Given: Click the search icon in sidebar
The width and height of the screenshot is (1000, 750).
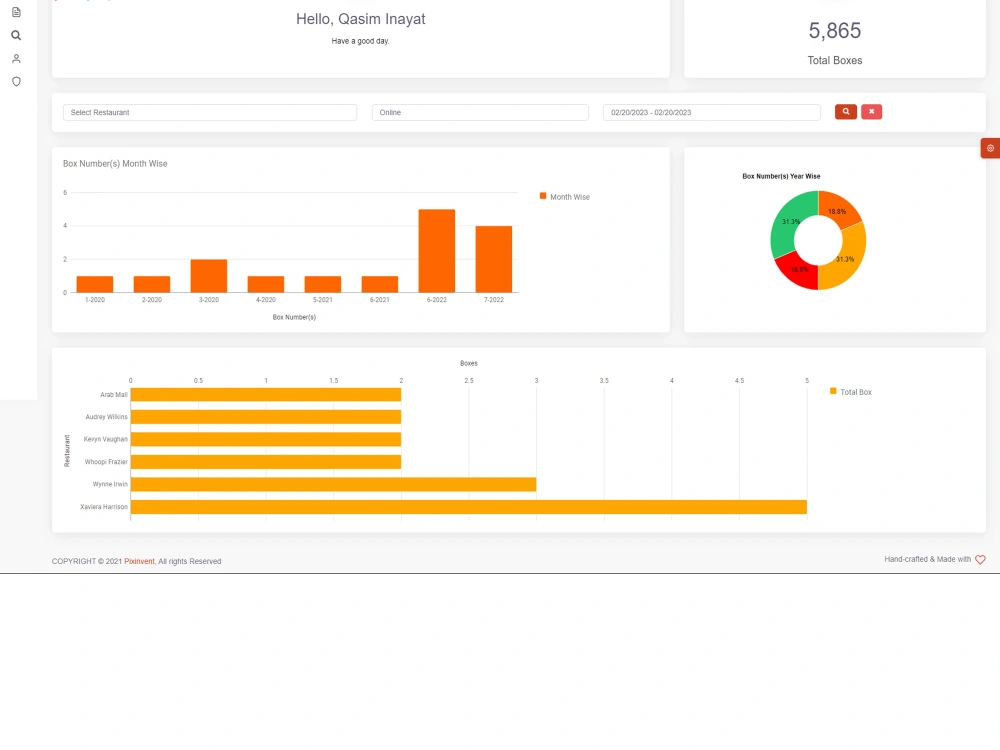Looking at the screenshot, I should coord(17,36).
